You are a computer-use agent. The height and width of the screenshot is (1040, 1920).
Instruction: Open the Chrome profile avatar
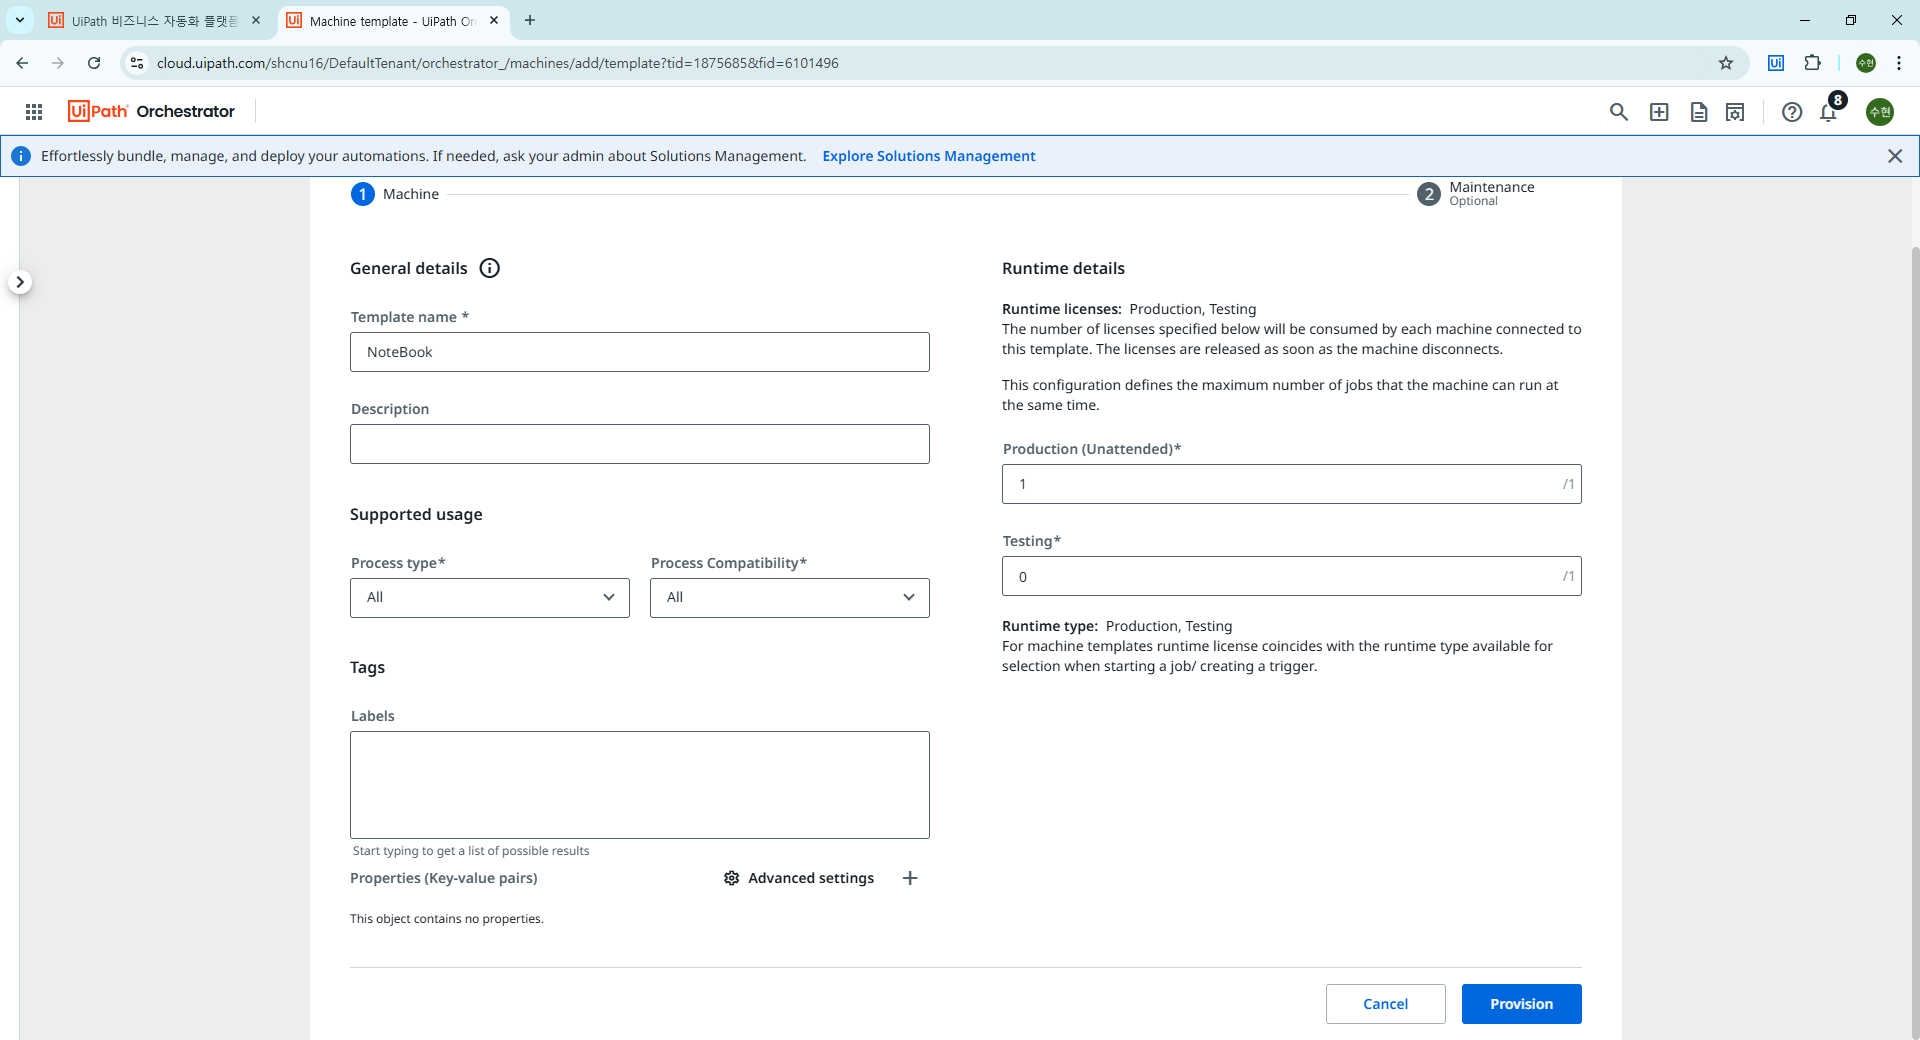pyautogui.click(x=1866, y=63)
